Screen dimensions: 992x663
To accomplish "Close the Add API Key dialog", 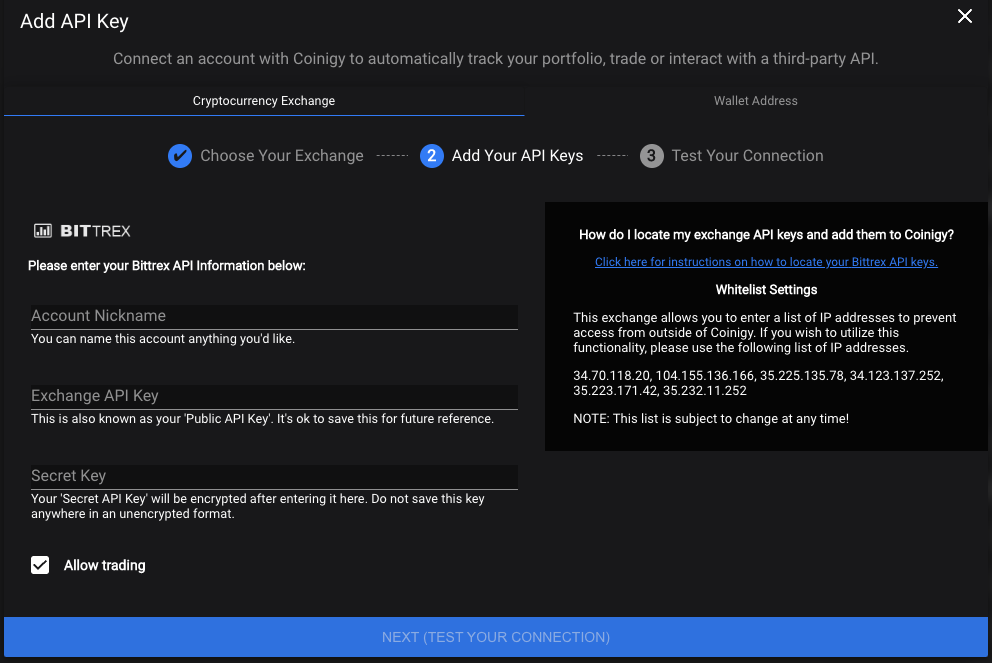I will [x=964, y=16].
